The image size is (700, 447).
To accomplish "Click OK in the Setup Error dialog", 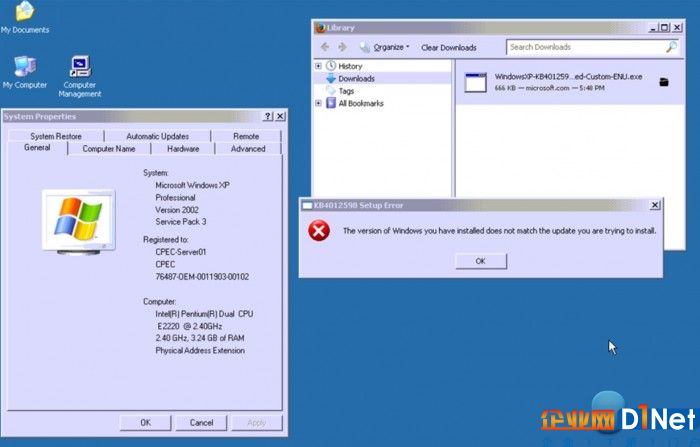I will [x=481, y=261].
